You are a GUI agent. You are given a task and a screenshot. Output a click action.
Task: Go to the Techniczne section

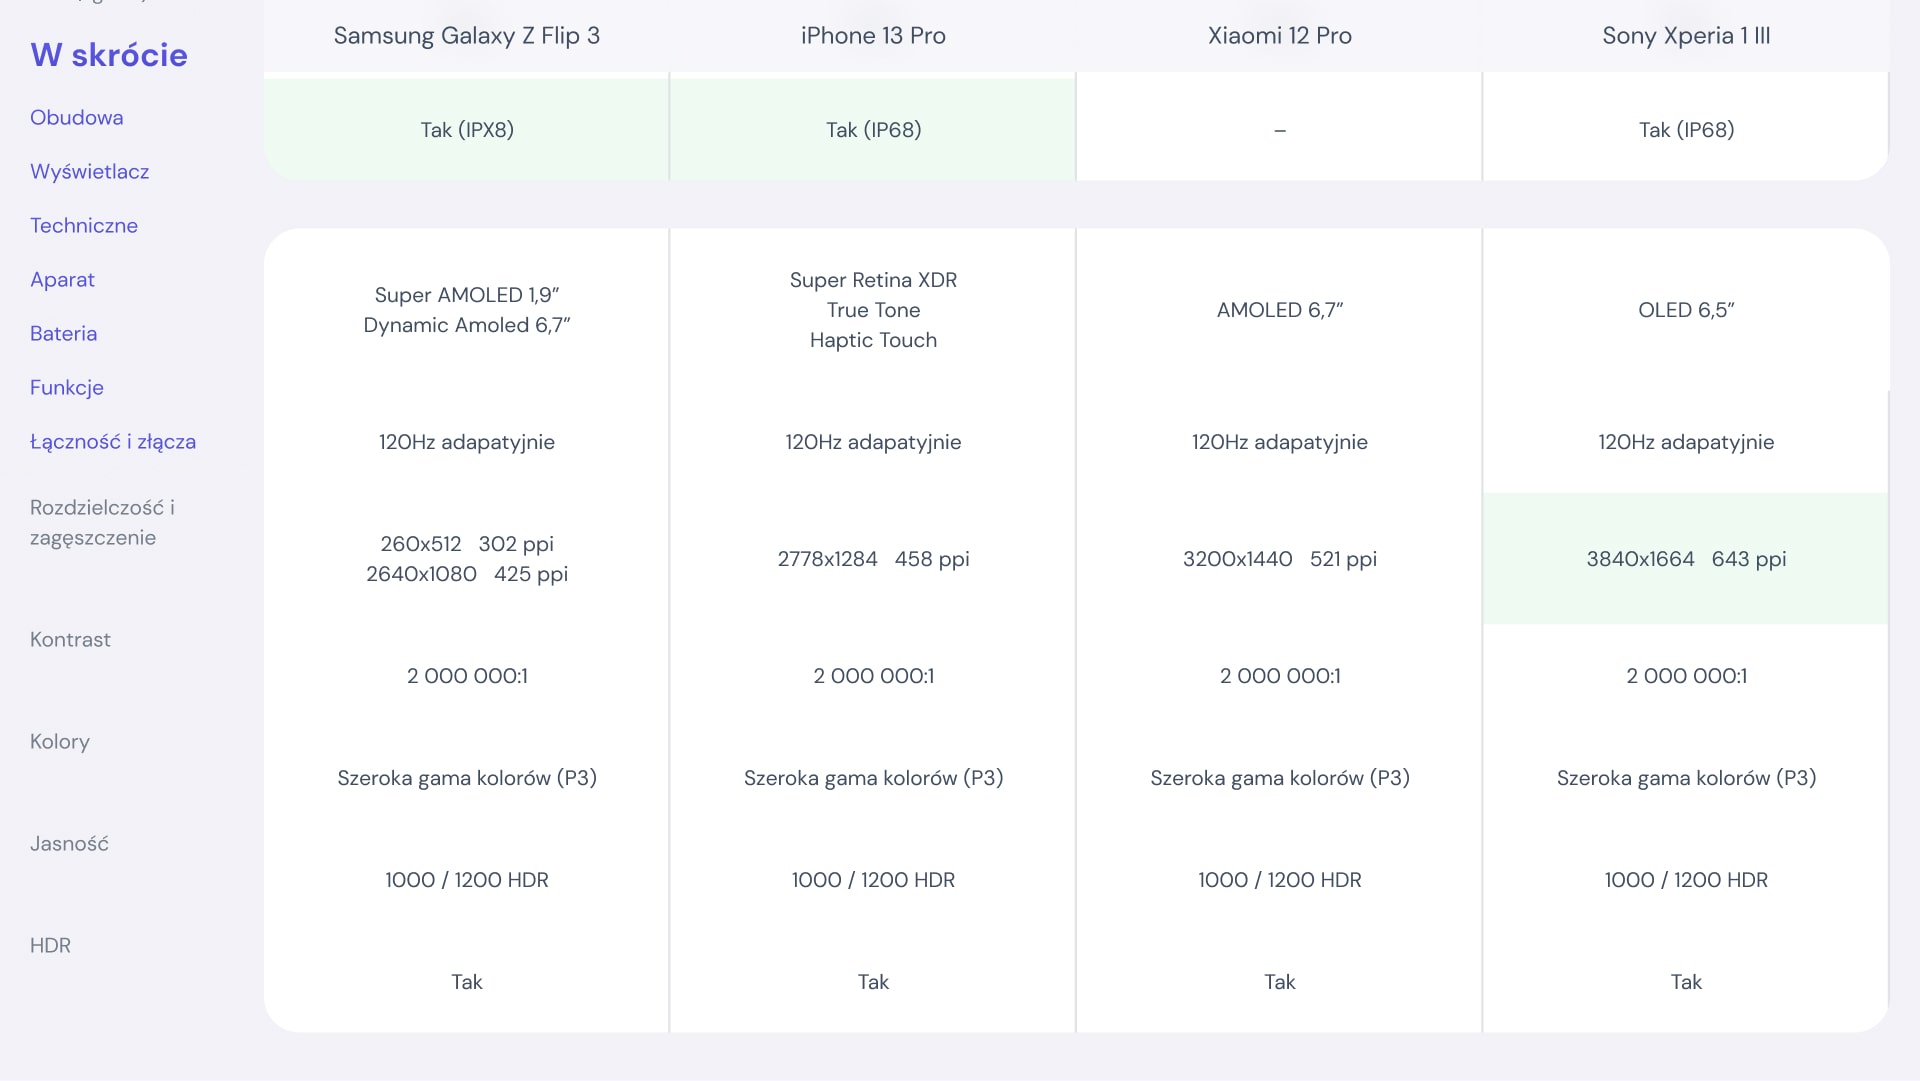pos(84,226)
